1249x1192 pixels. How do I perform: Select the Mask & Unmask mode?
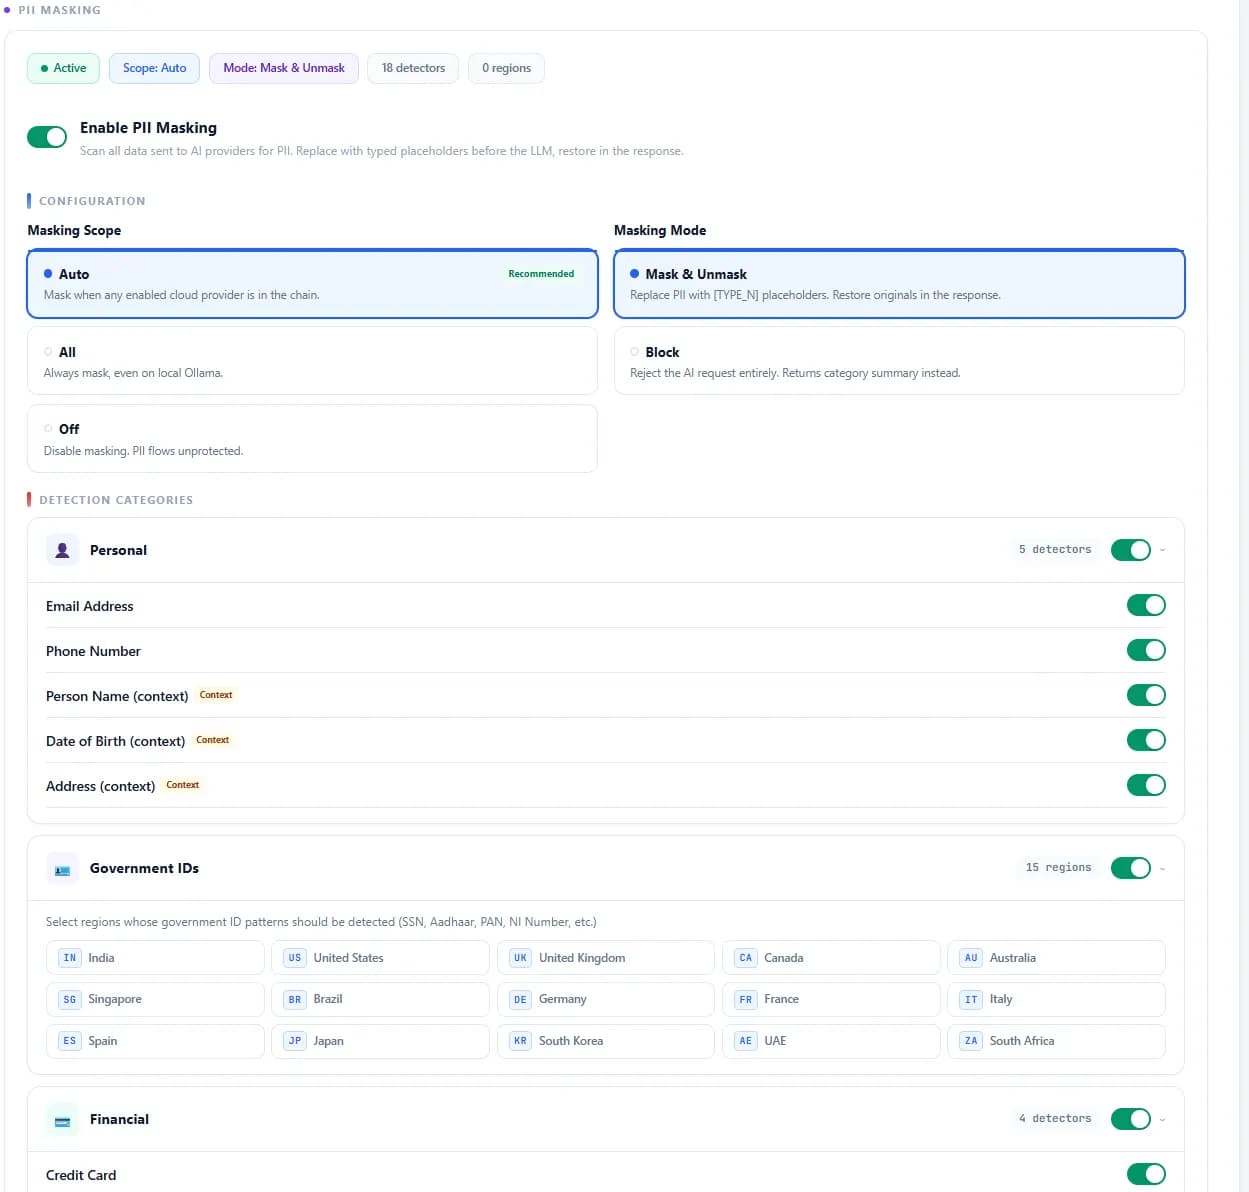899,284
